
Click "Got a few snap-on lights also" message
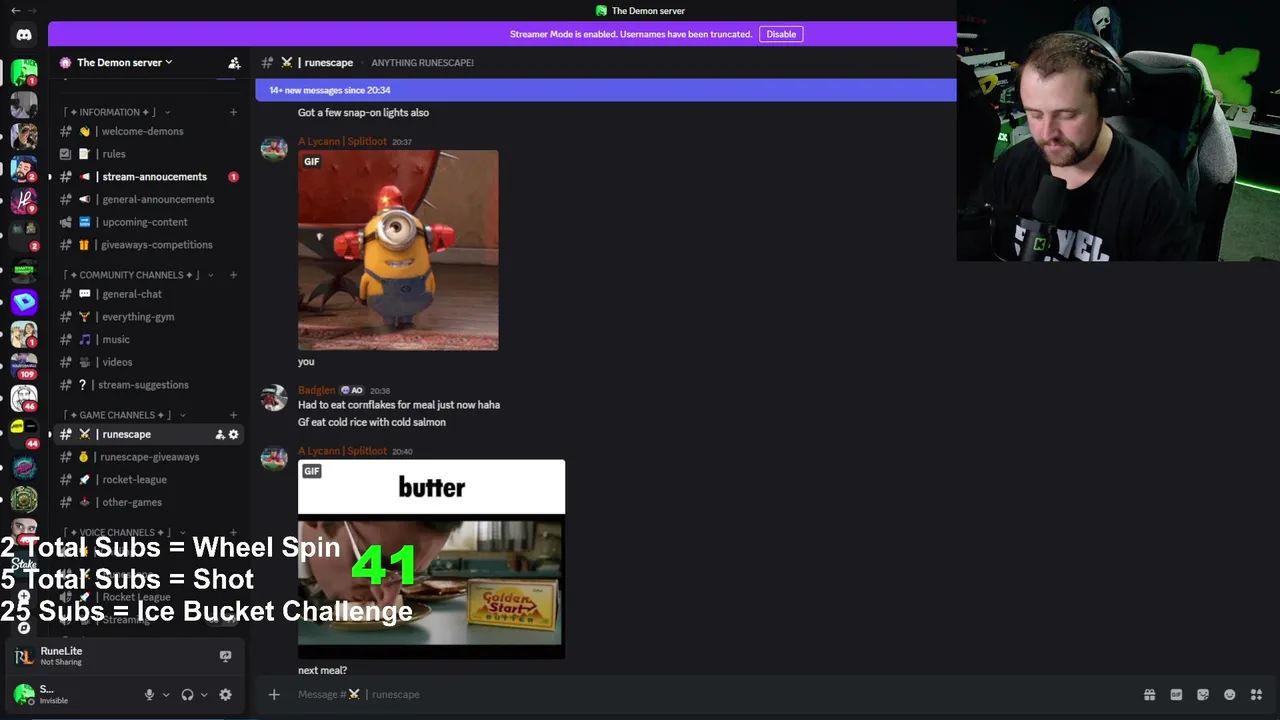click(363, 113)
